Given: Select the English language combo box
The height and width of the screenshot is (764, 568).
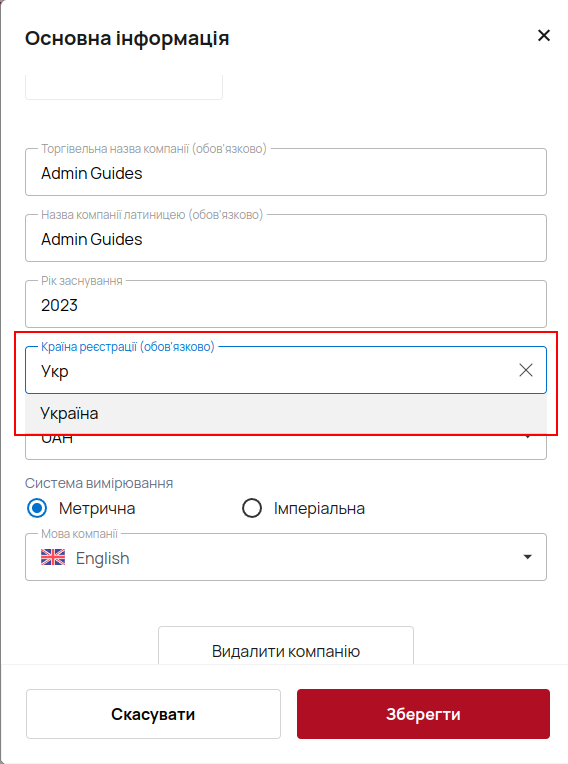Looking at the screenshot, I should coord(286,557).
